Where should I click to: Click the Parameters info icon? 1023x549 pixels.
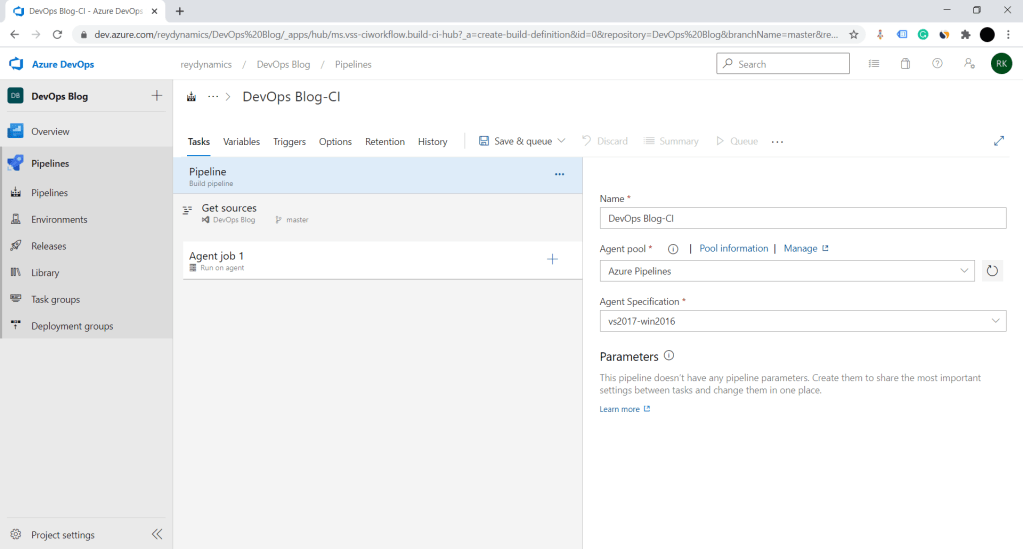(x=669, y=356)
